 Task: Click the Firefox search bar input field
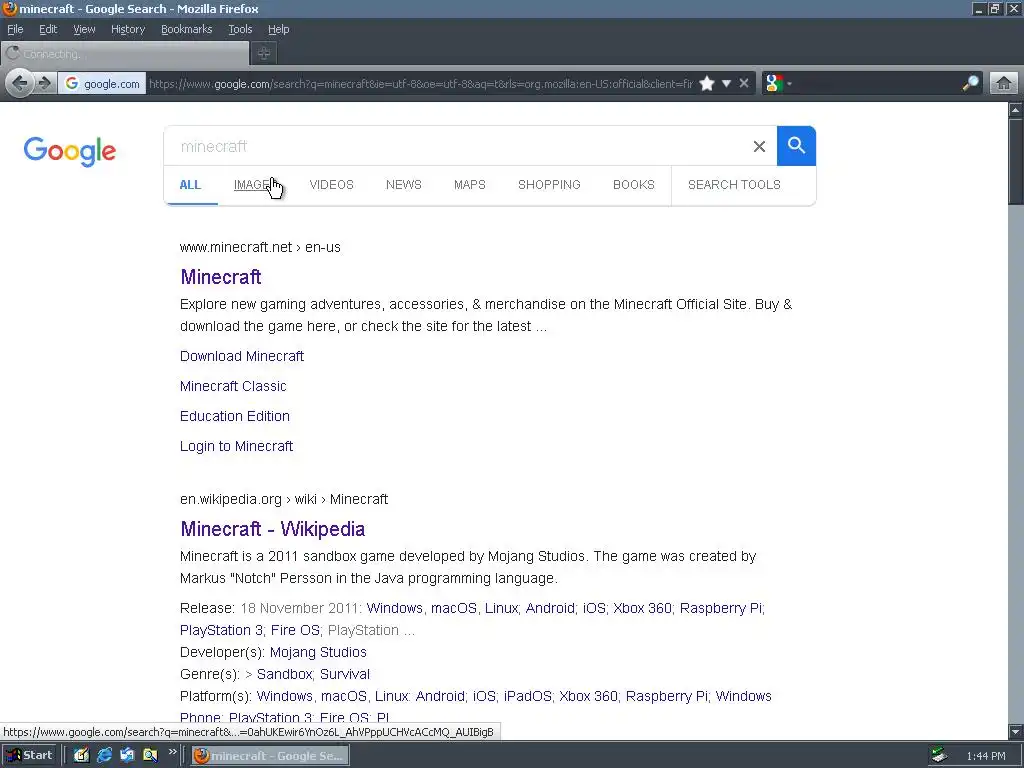[877, 84]
